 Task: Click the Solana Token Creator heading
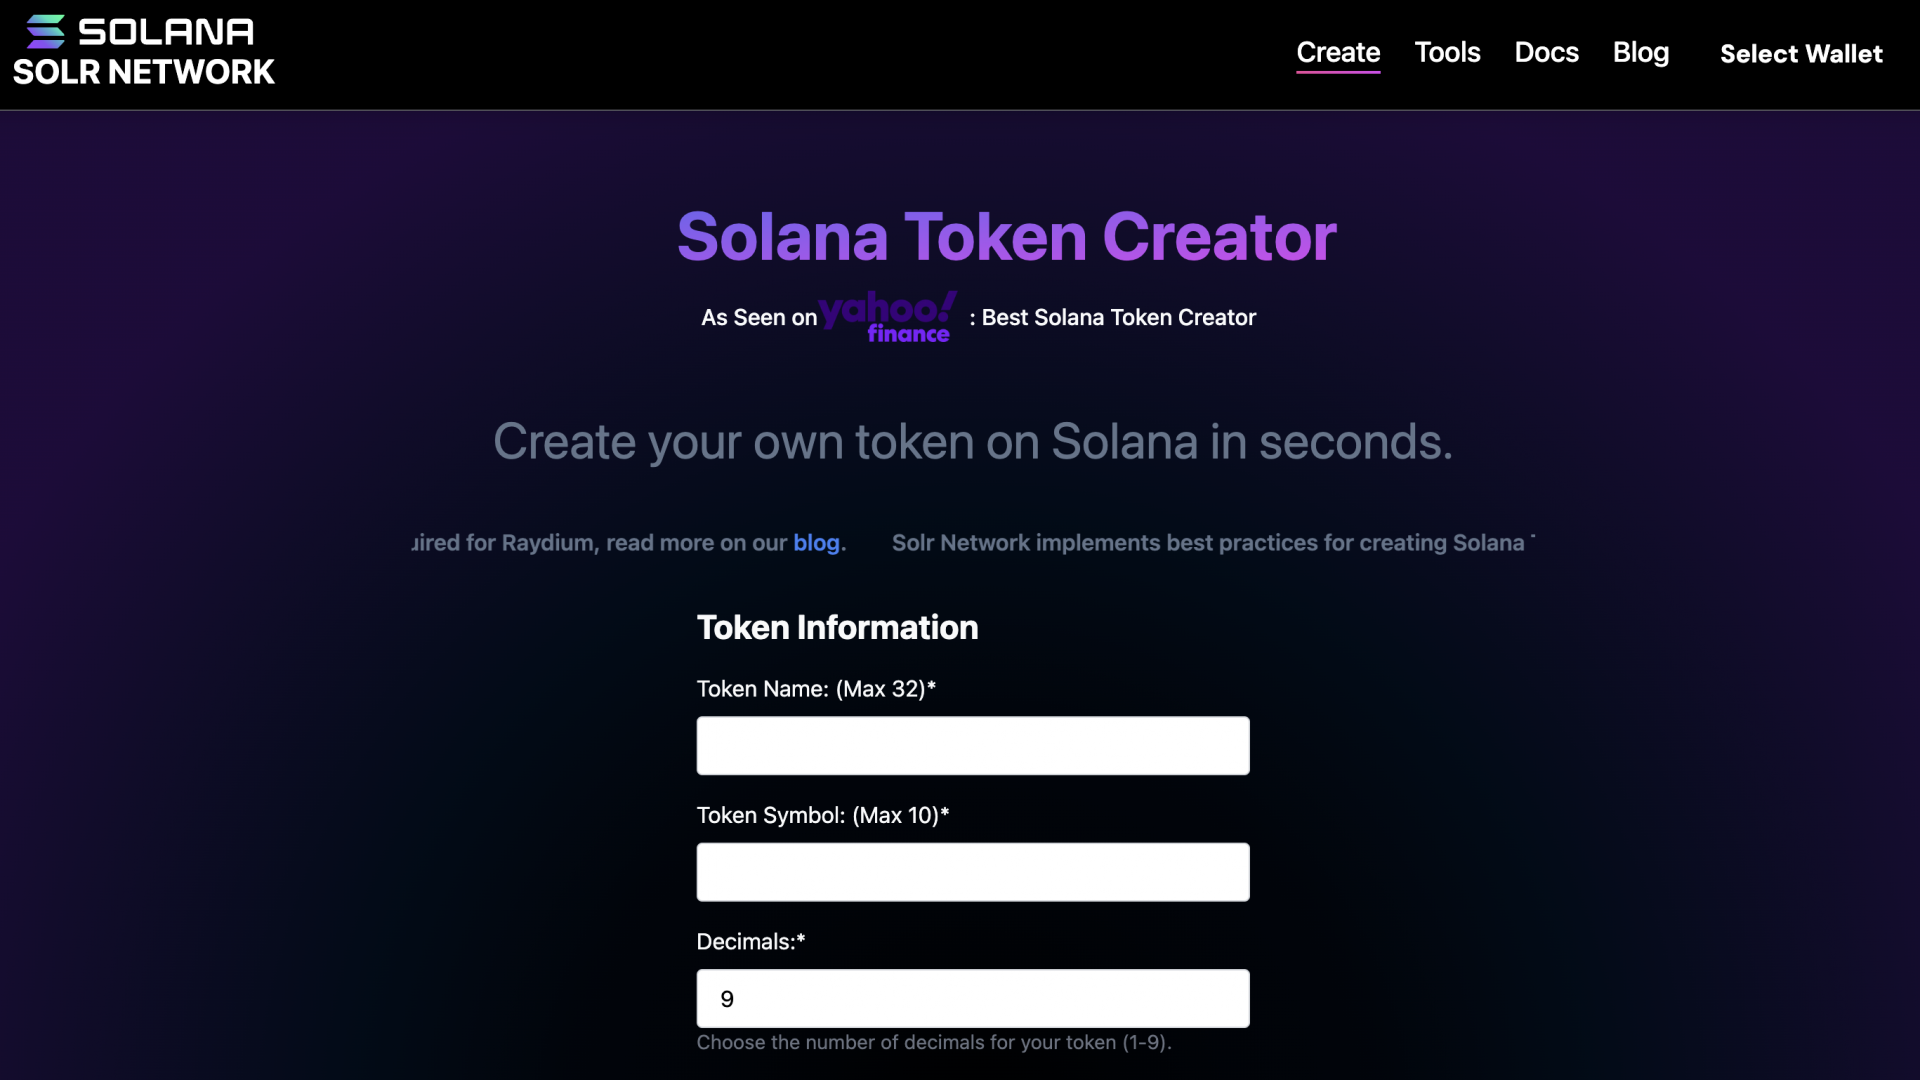click(x=1006, y=237)
